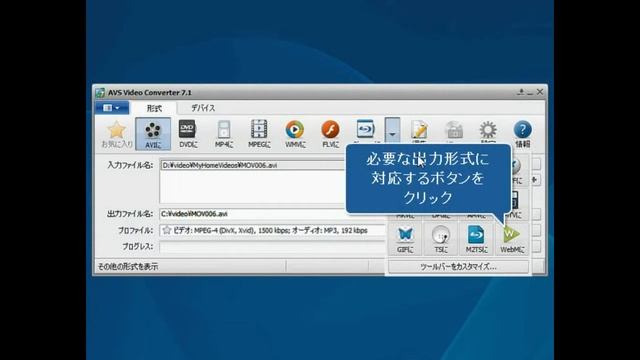The image size is (640, 360).
Task: Switch to the 形式 tab
Action: click(154, 108)
